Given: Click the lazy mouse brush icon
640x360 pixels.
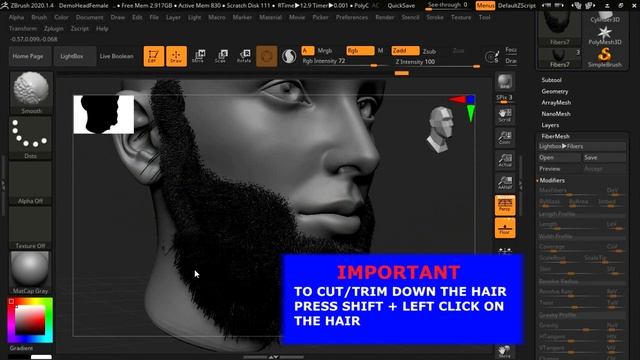Looking at the screenshot, I should coord(492,57).
